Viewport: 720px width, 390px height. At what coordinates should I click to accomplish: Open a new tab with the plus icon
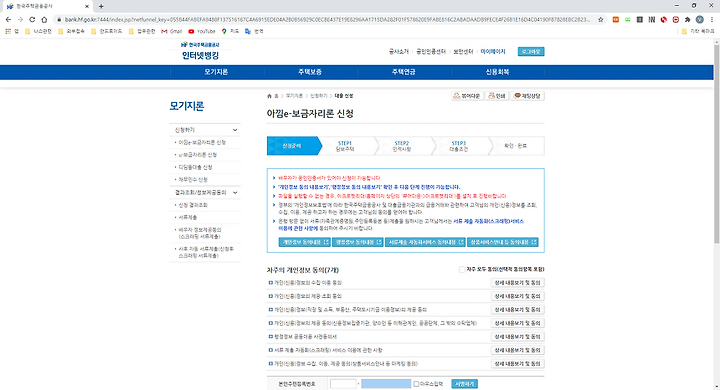pyautogui.click(x=101, y=6)
